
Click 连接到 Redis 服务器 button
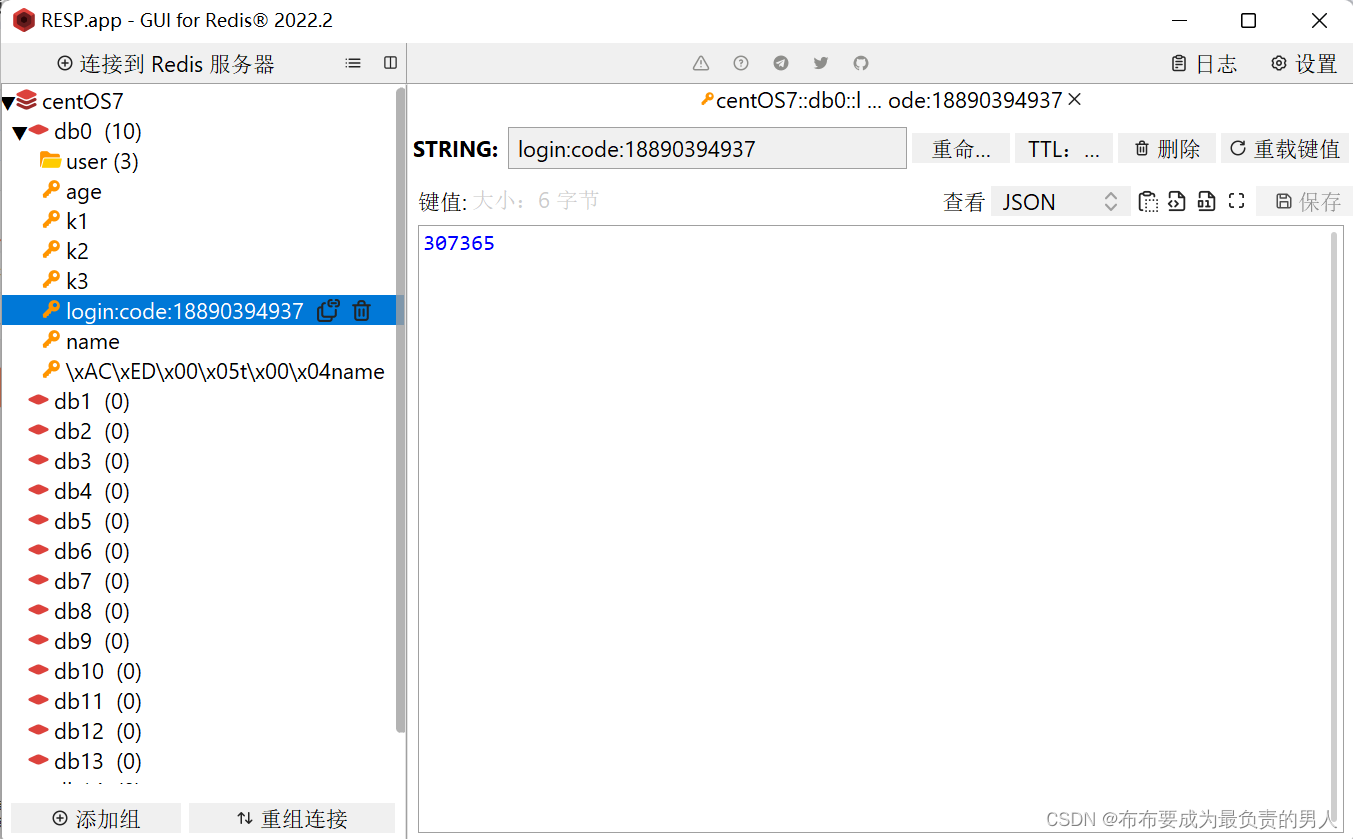[x=166, y=64]
